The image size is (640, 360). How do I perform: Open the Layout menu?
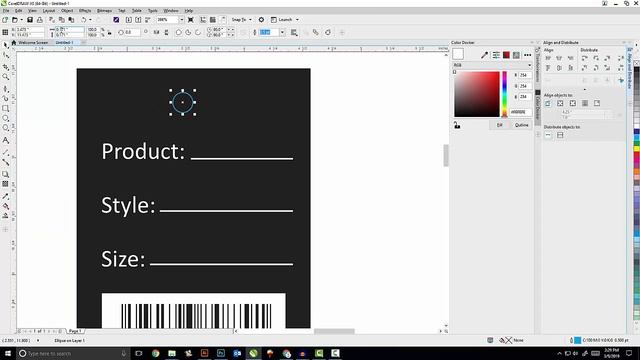click(x=49, y=11)
